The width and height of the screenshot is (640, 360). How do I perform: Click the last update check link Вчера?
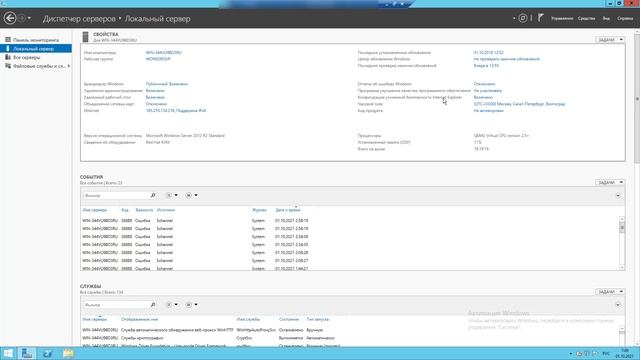486,66
